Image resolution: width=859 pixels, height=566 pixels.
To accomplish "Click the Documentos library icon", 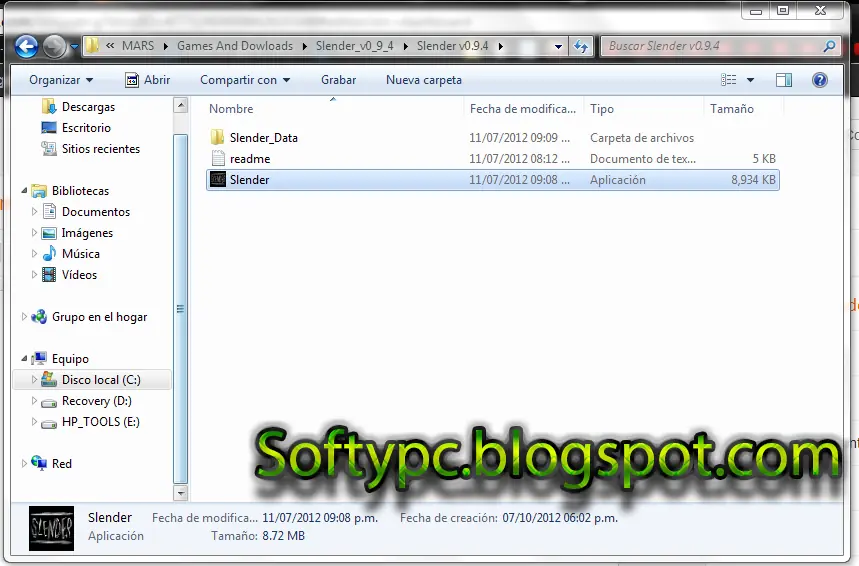I will [49, 211].
